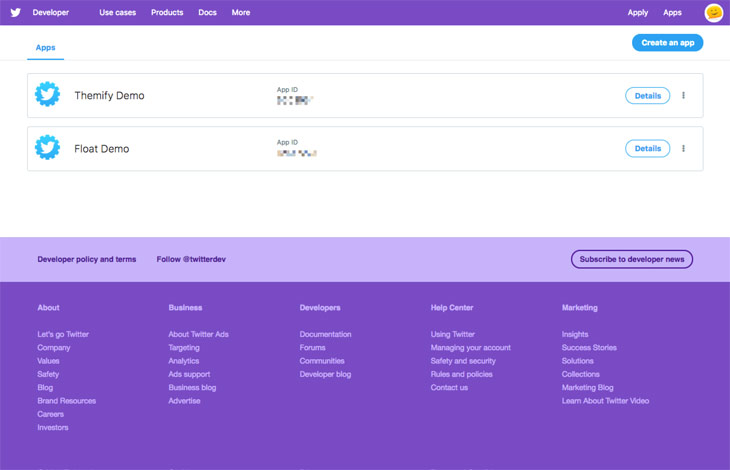The height and width of the screenshot is (470, 730).
Task: Click the Create an app button
Action: 668,43
